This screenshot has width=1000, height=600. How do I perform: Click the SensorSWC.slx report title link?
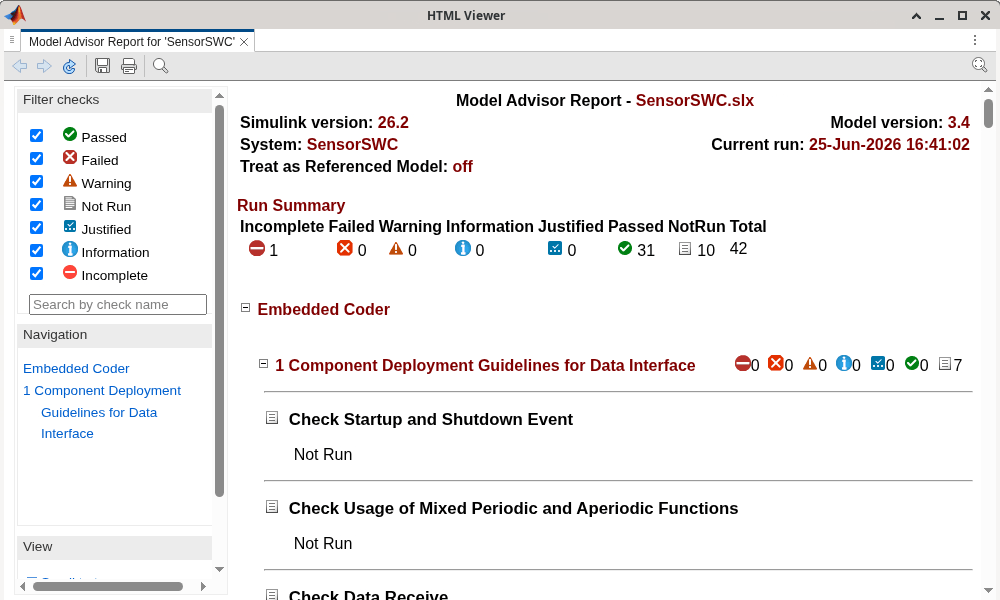point(695,100)
